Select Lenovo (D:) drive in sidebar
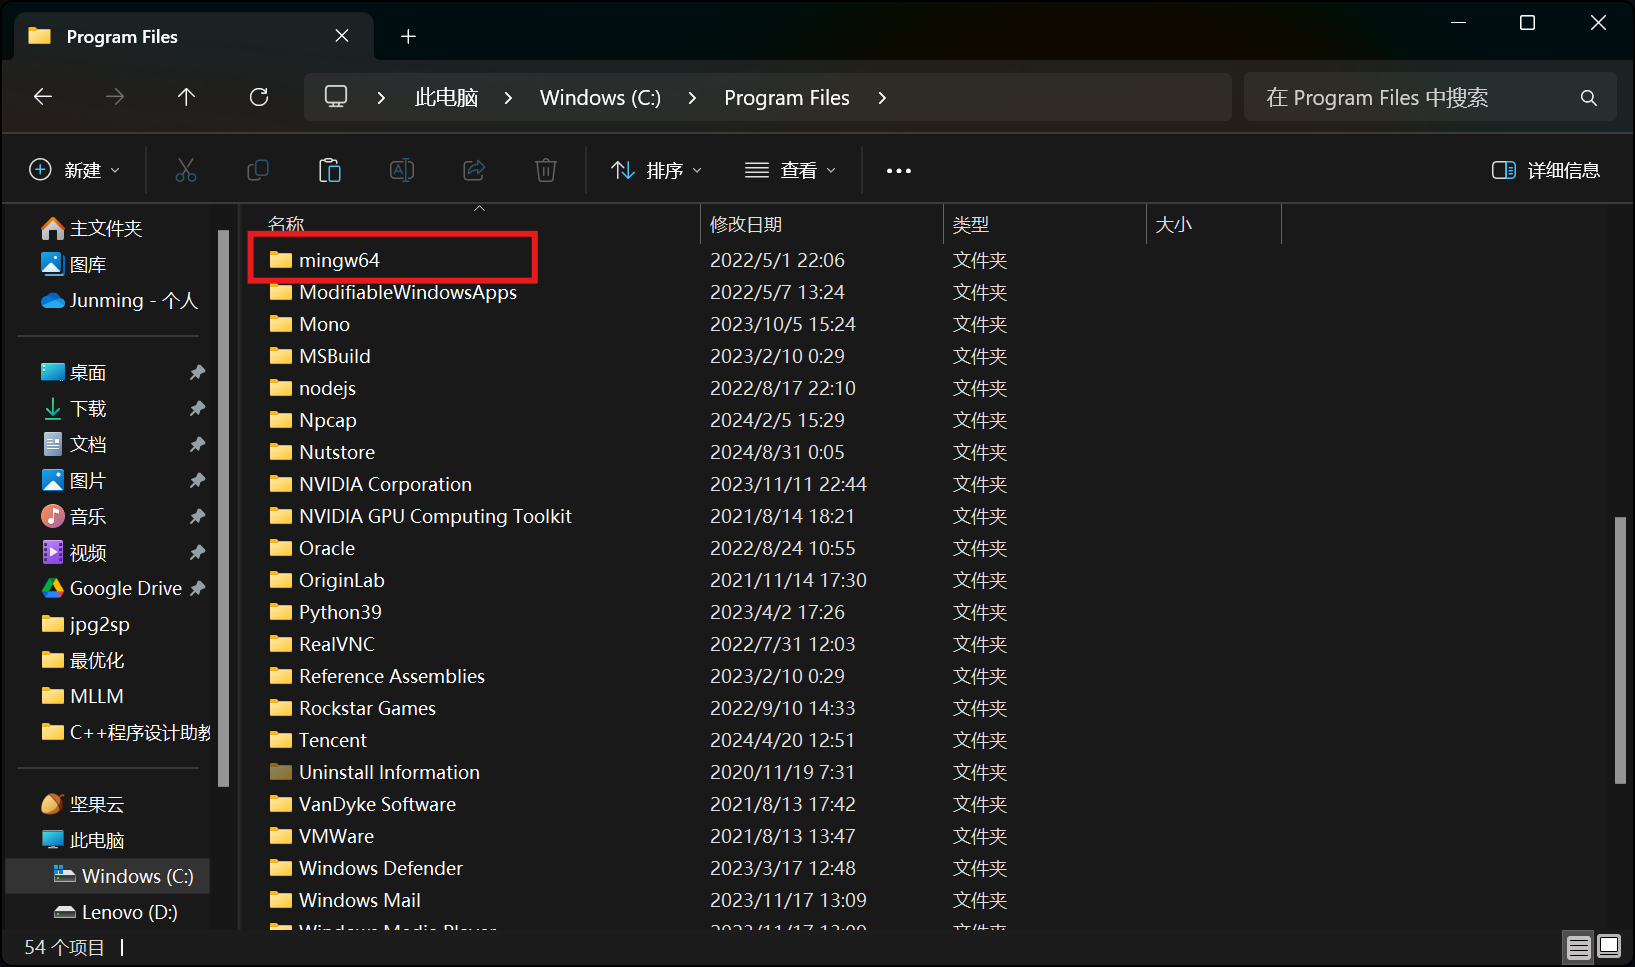Viewport: 1635px width, 967px height. pos(115,913)
